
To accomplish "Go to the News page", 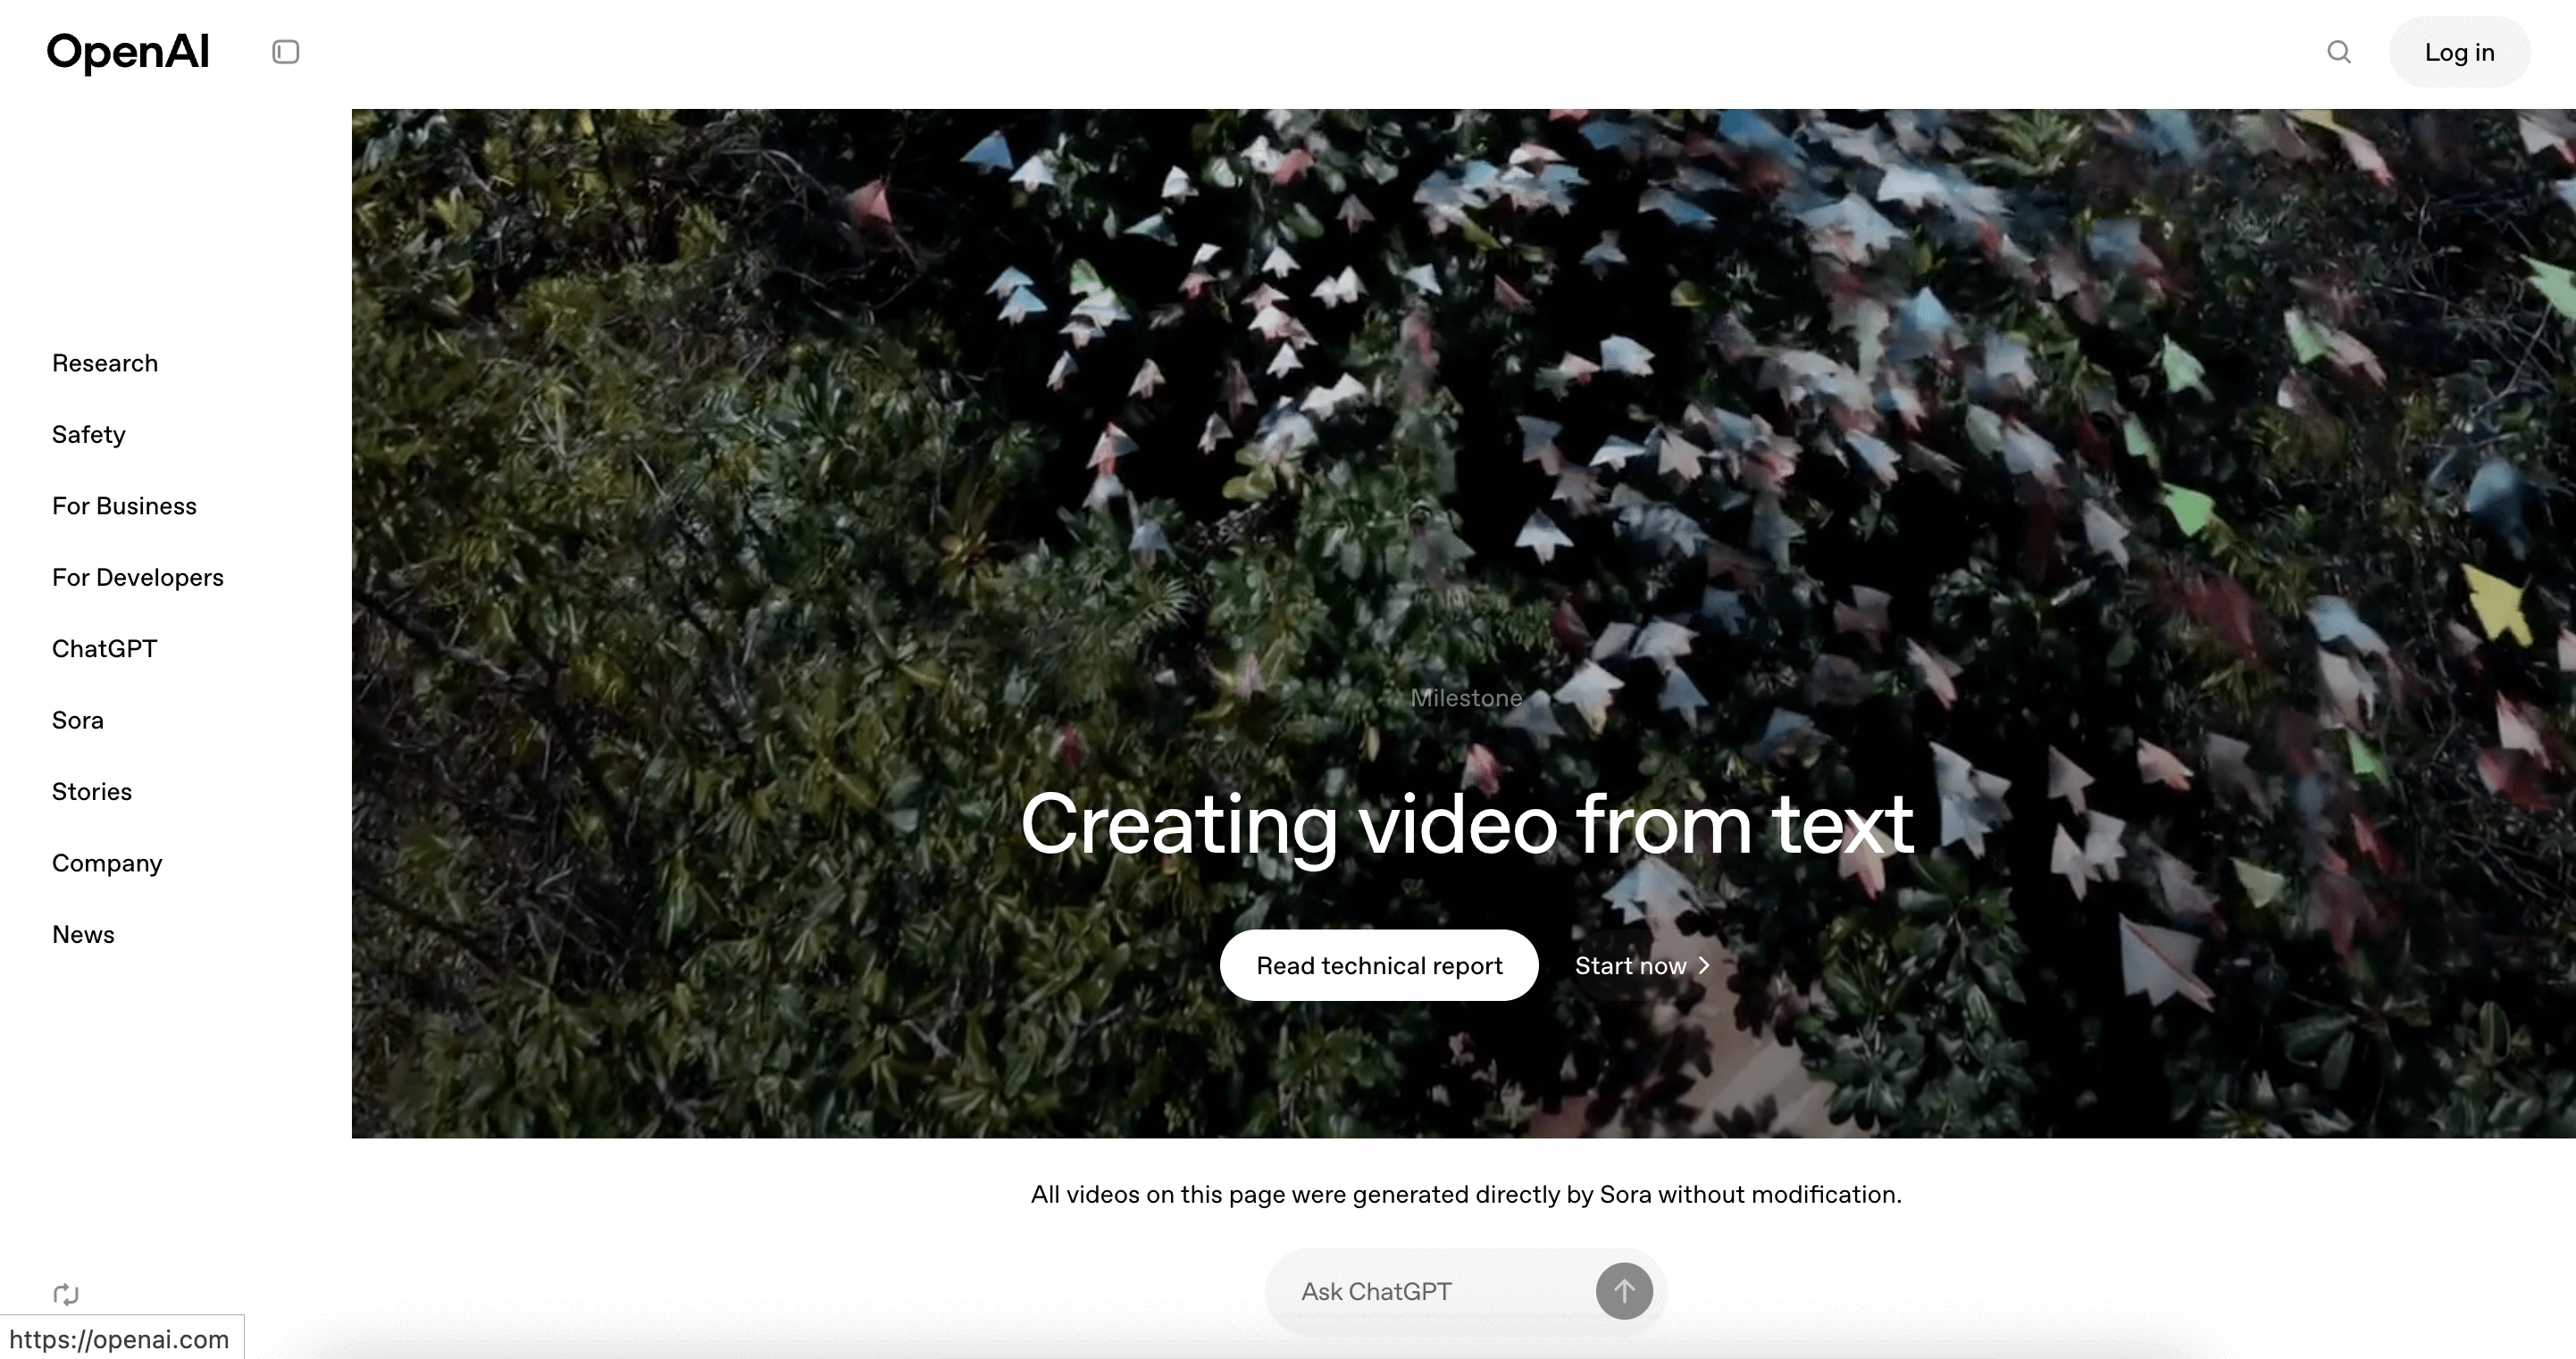I will (x=83, y=934).
